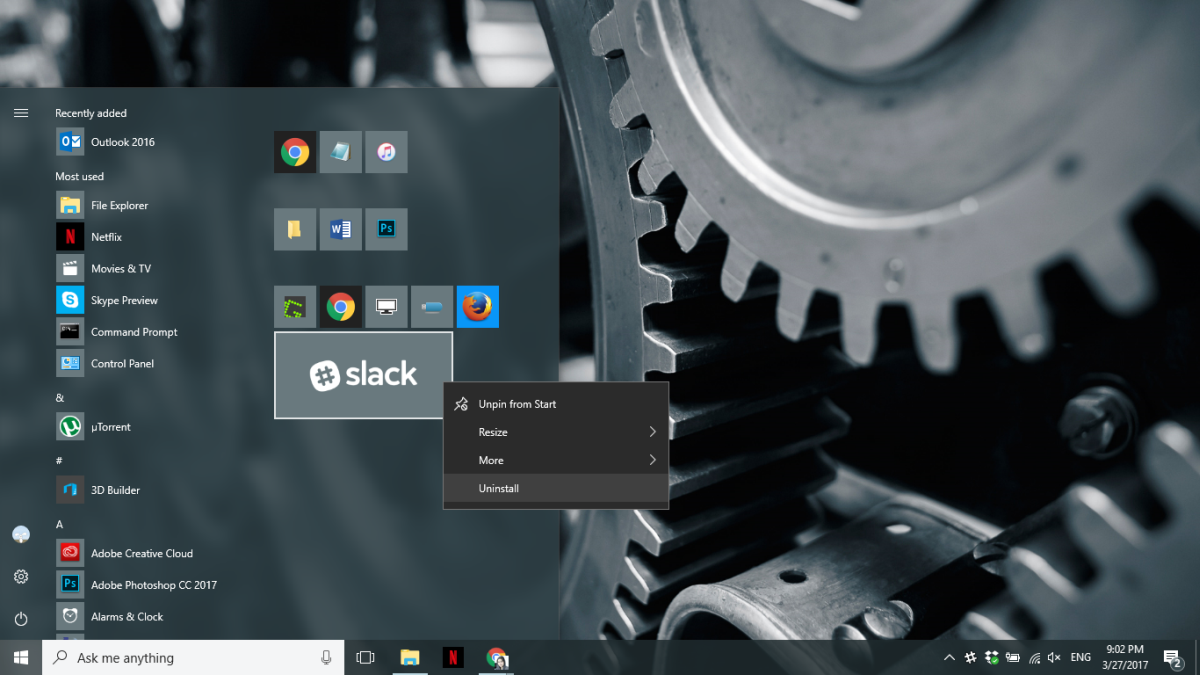
Task: Open Netflix from the taskbar
Action: [x=453, y=658]
